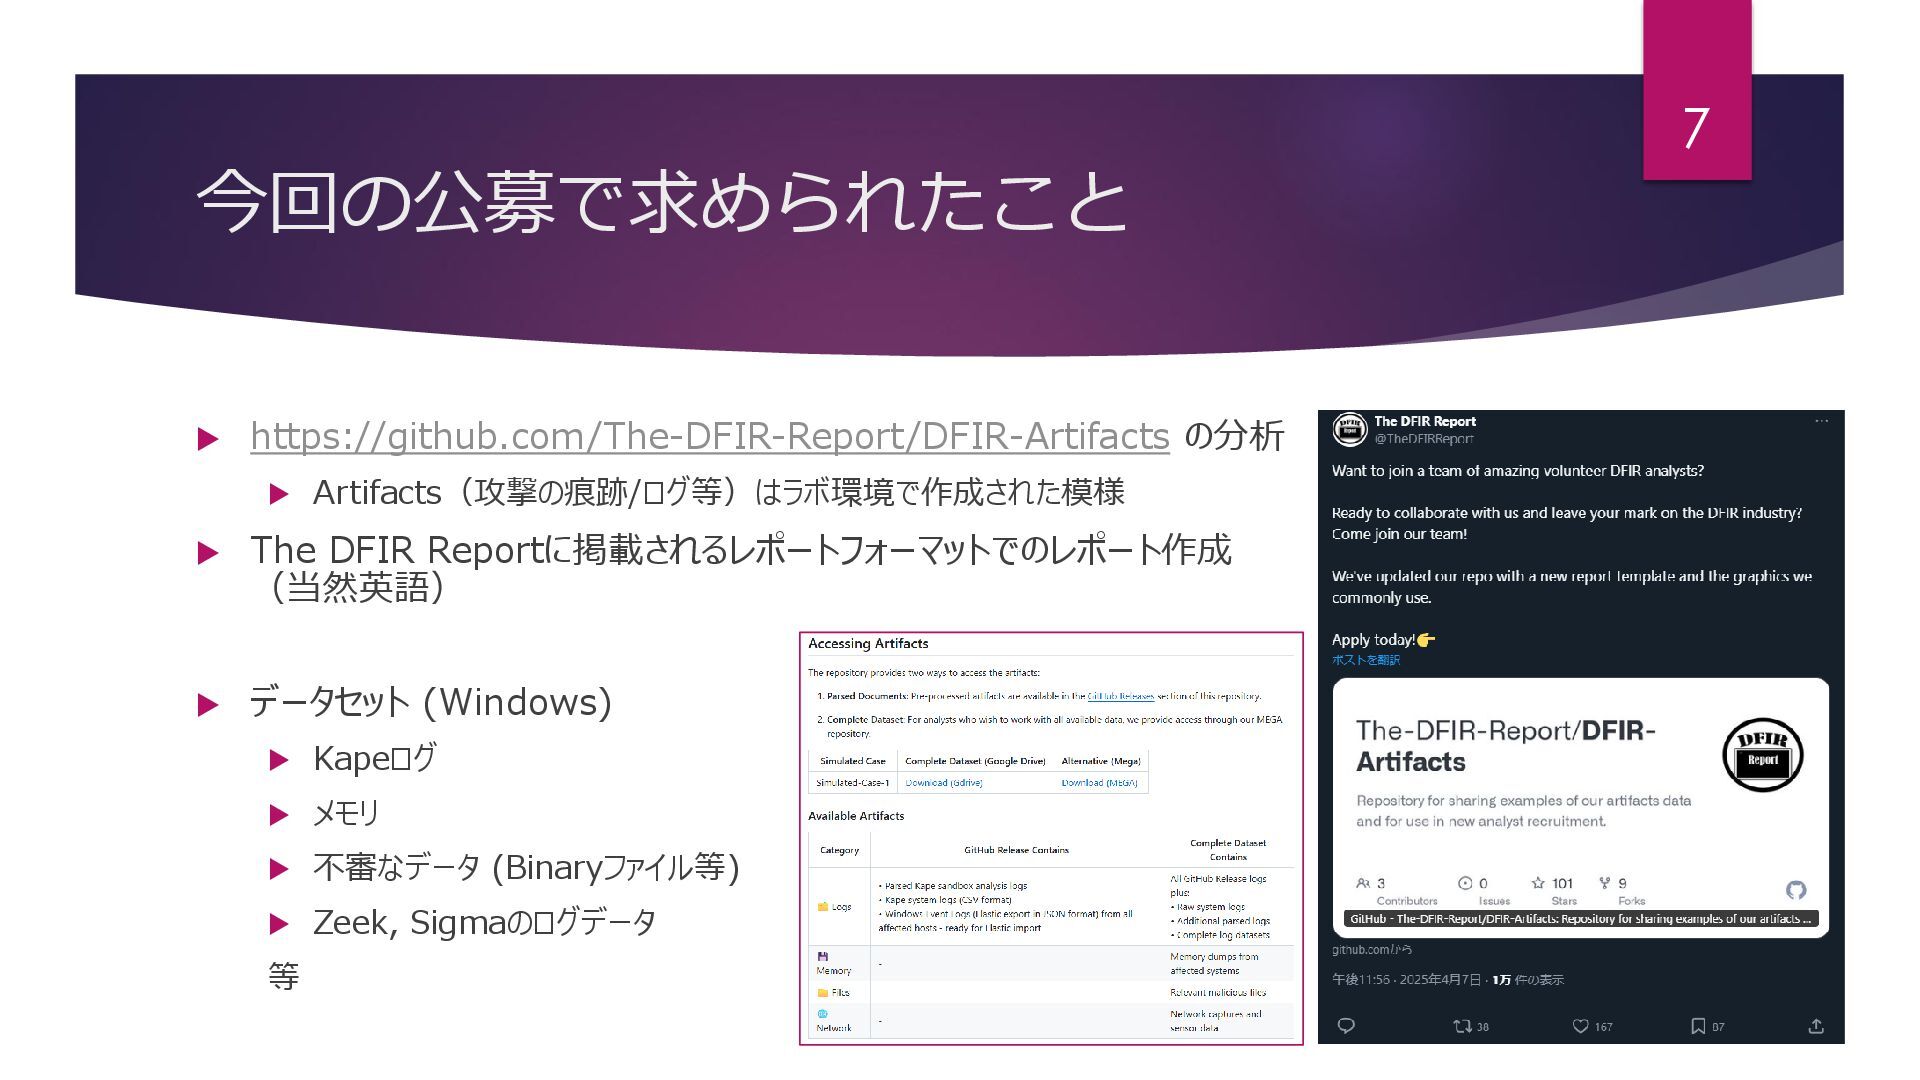Viewport: 1920px width, 1080px height.
Task: Click the share upload icon on the tweet
Action: (1816, 1026)
